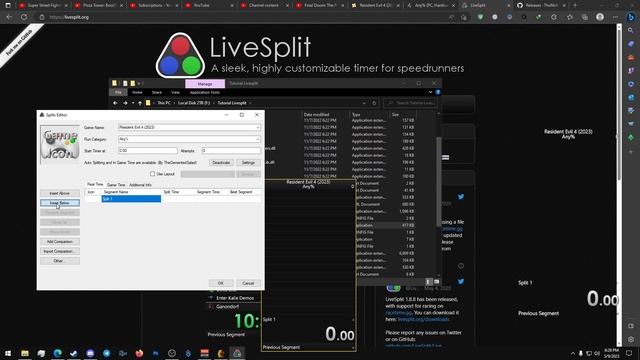Viewport: 640px width, 360px height.
Task: Open Firefox from the taskbar
Action: (x=139, y=353)
